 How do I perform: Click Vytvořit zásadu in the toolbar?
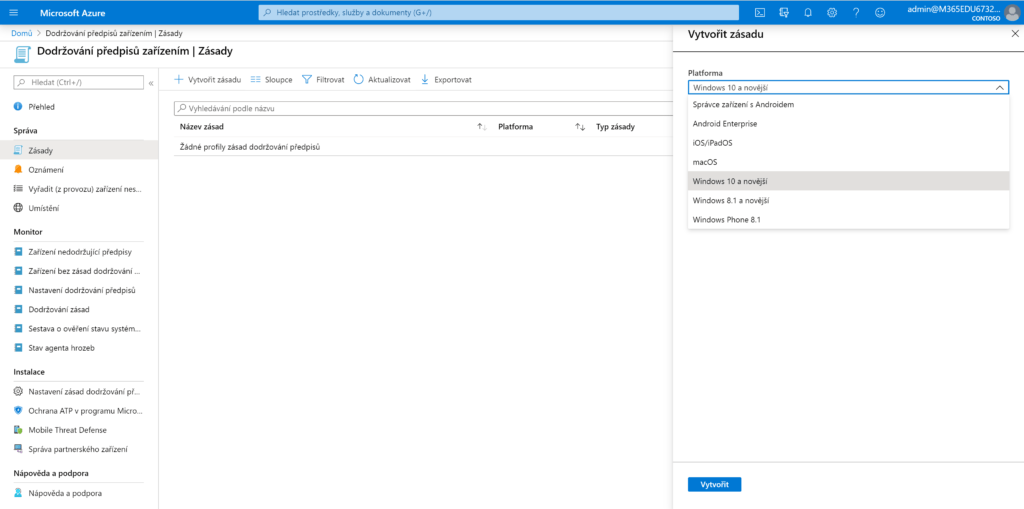[208, 79]
